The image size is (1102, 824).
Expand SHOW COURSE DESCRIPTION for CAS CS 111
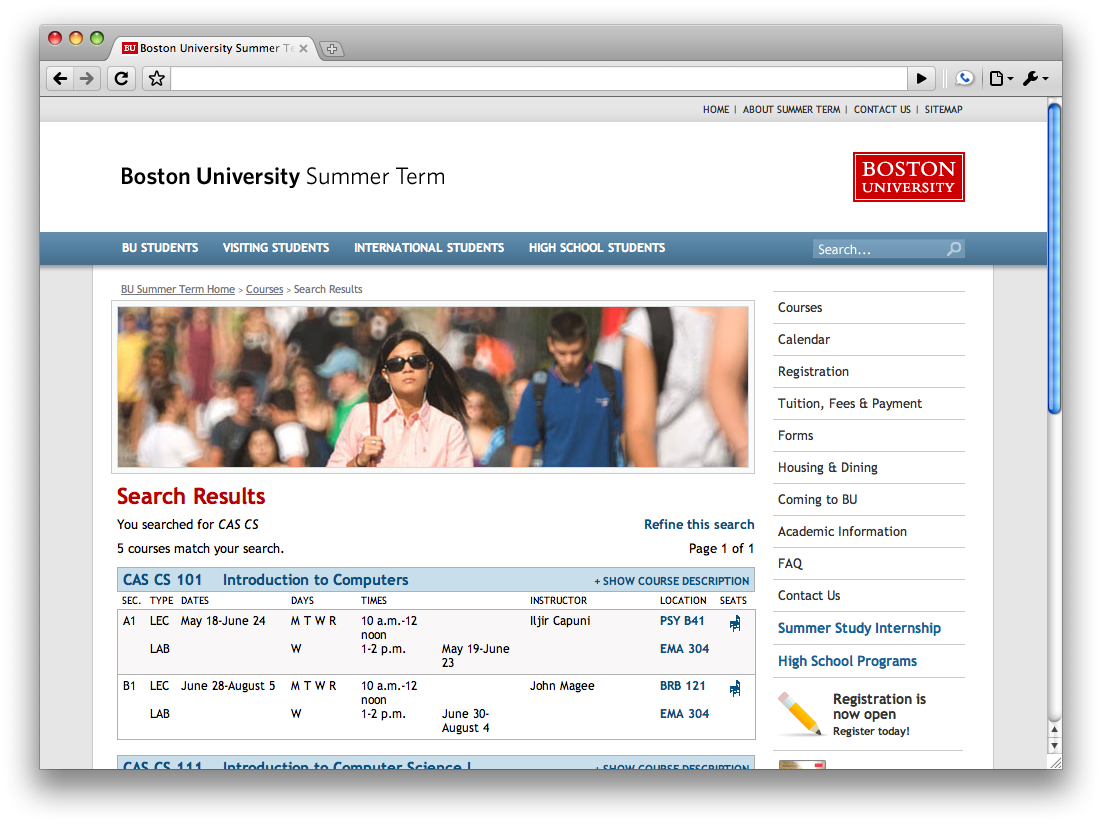672,766
